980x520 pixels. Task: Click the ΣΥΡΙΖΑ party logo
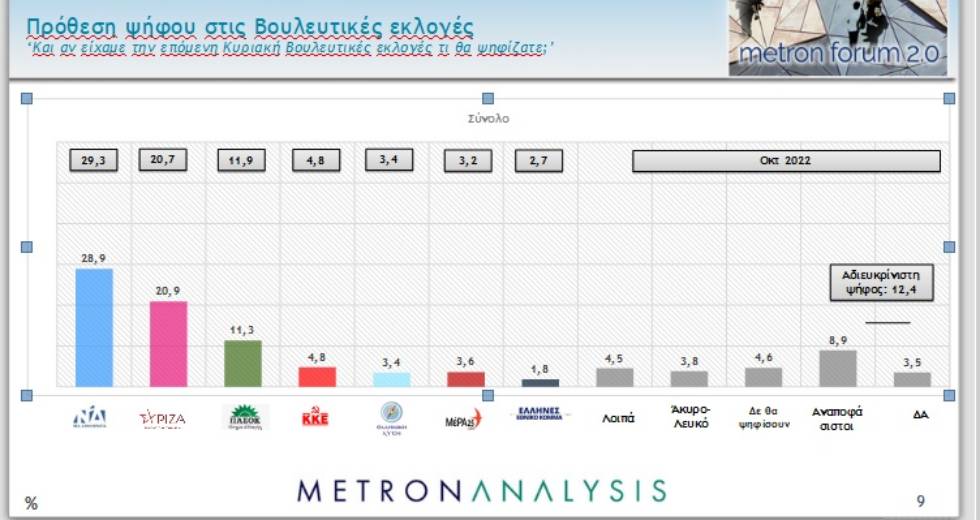pyautogui.click(x=162, y=418)
